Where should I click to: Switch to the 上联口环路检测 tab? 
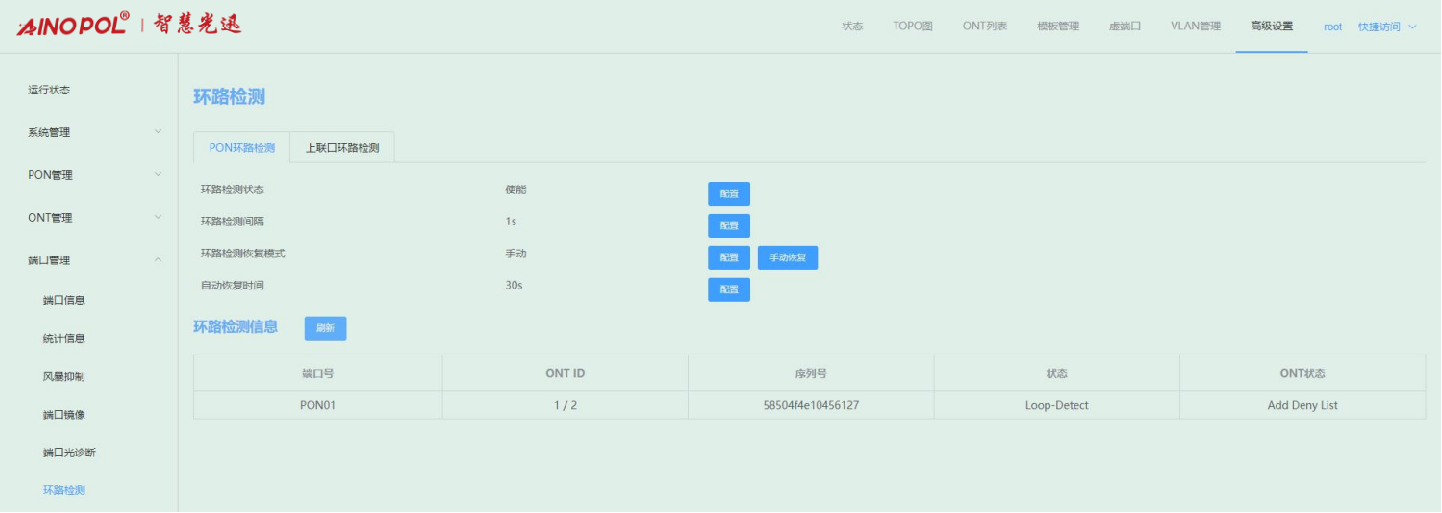(x=342, y=148)
